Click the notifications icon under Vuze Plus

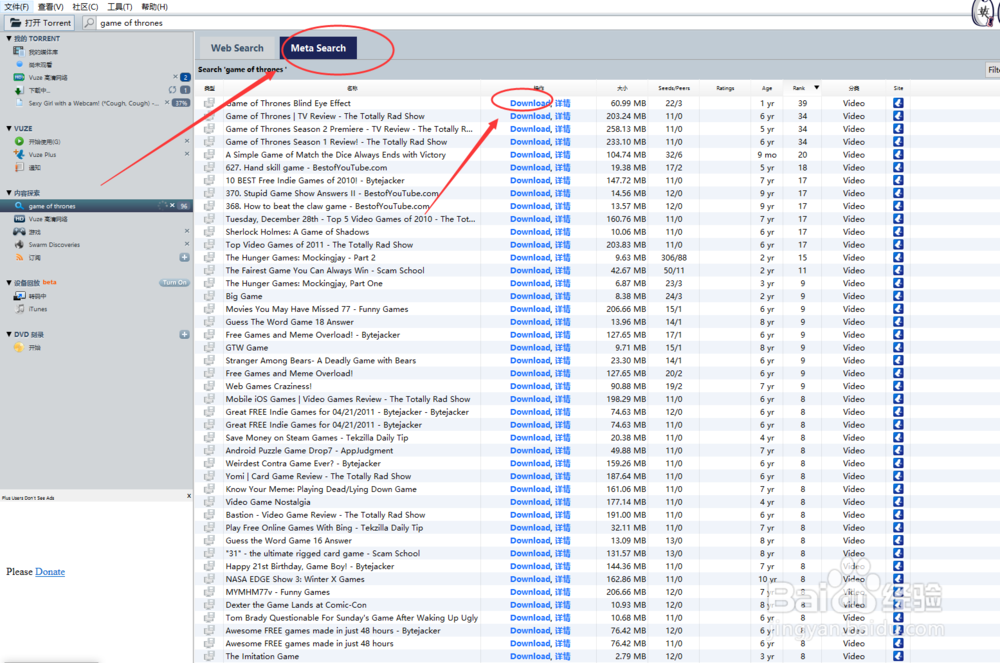[18, 167]
